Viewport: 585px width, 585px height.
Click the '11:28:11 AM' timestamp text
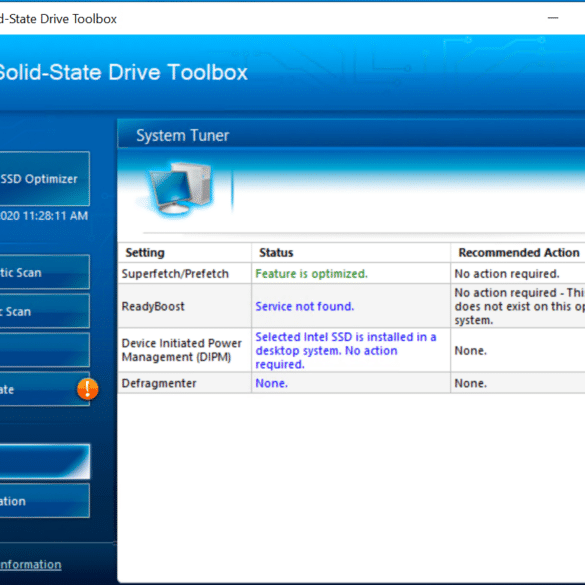click(56, 216)
